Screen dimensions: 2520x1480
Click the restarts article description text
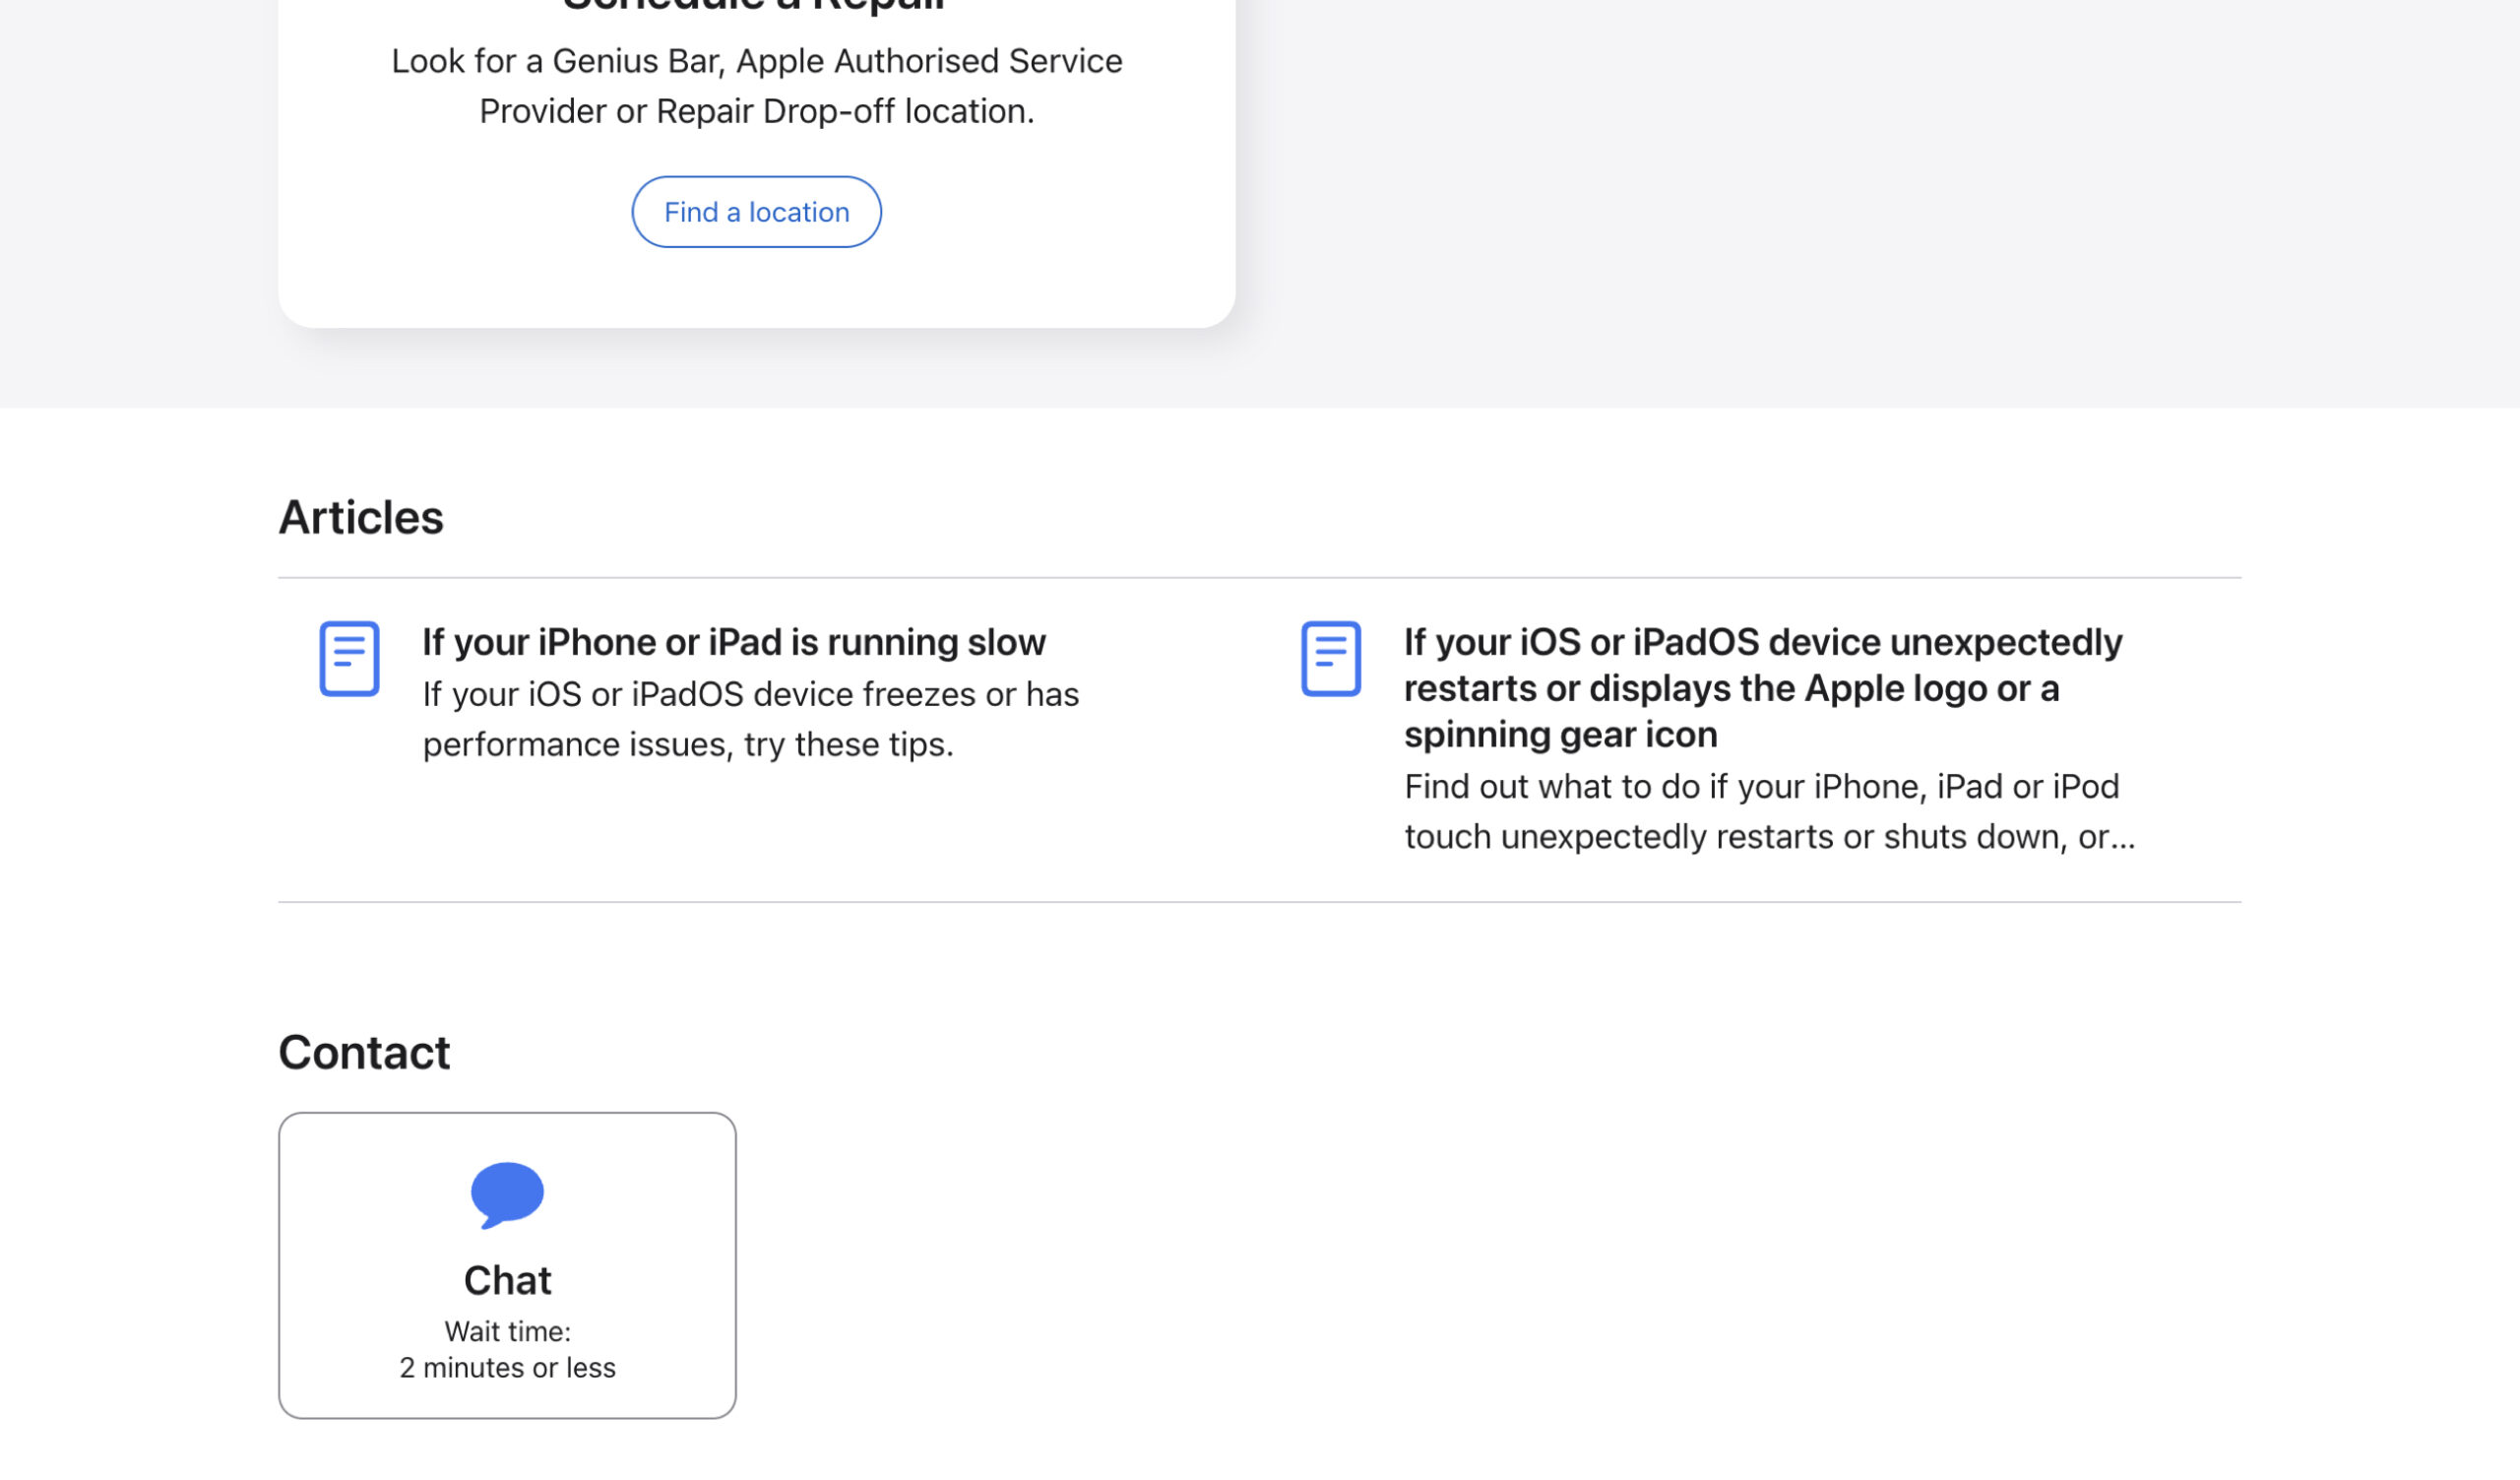(1770, 811)
